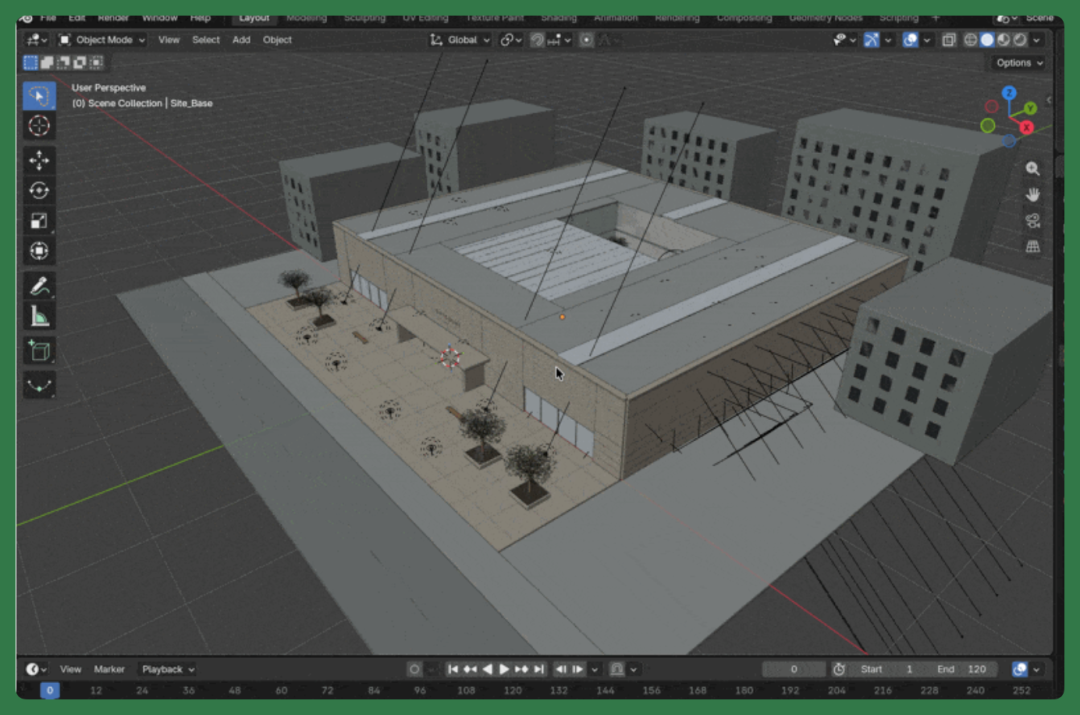This screenshot has height=715, width=1080.
Task: Open the Object Mode dropdown
Action: (102, 40)
